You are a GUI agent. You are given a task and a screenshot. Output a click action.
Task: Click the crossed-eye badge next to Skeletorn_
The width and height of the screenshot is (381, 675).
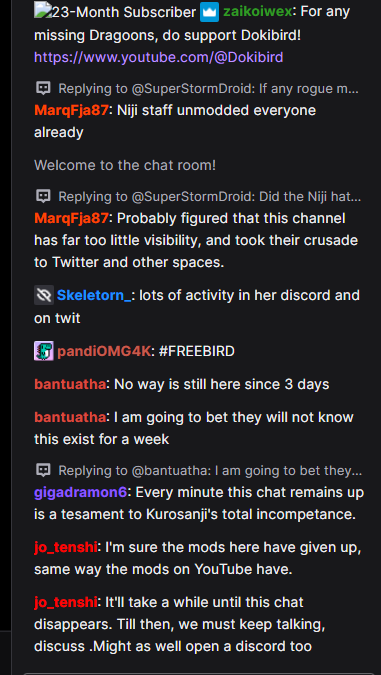pyautogui.click(x=44, y=295)
